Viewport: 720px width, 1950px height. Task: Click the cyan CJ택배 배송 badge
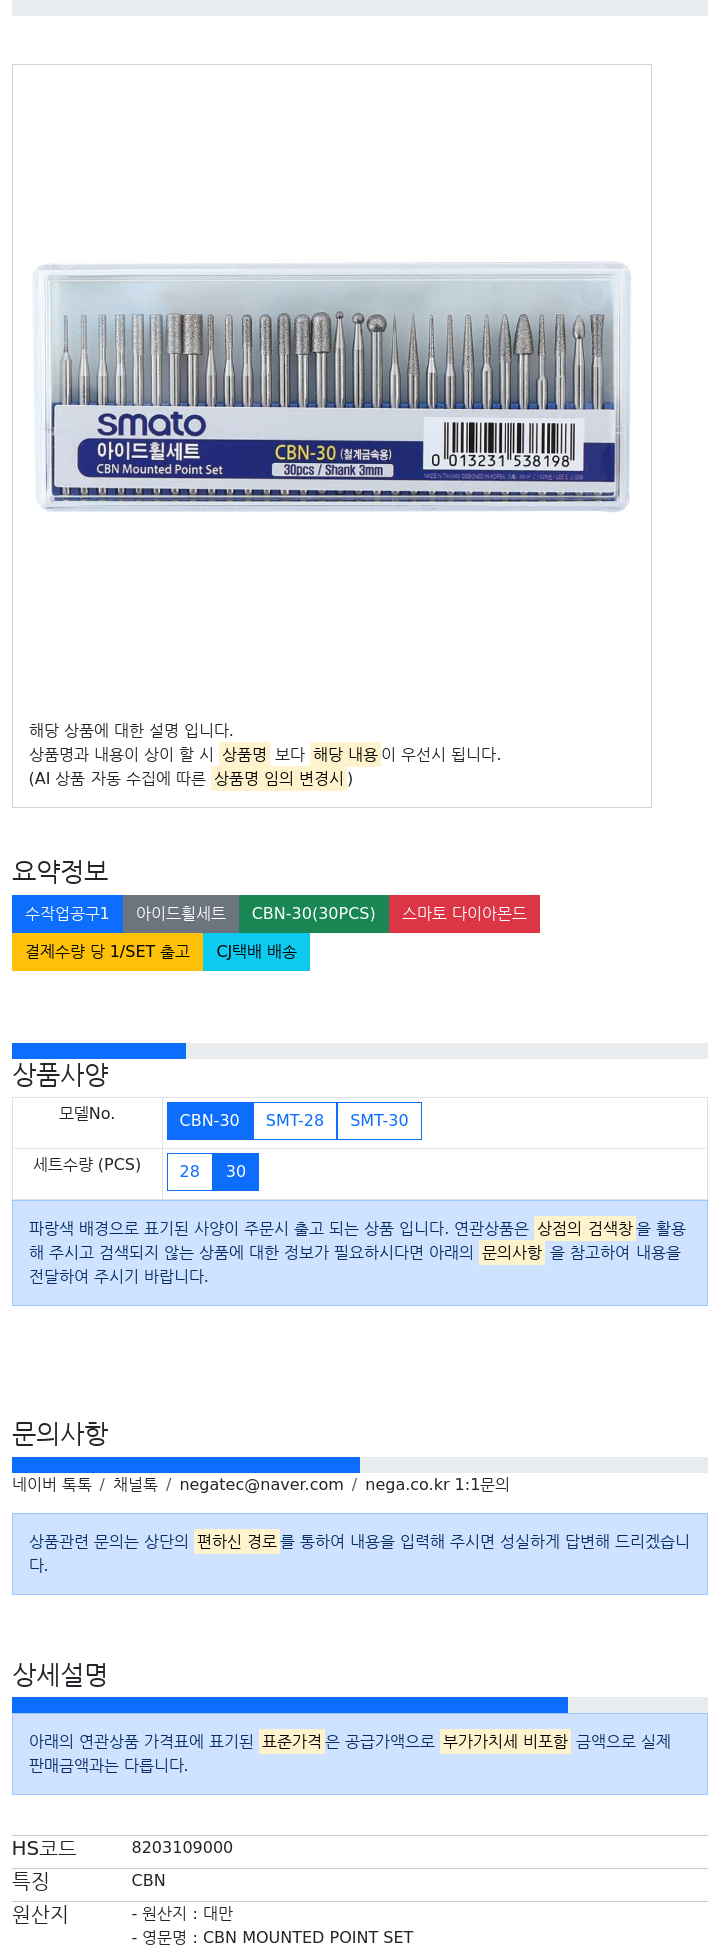click(256, 952)
